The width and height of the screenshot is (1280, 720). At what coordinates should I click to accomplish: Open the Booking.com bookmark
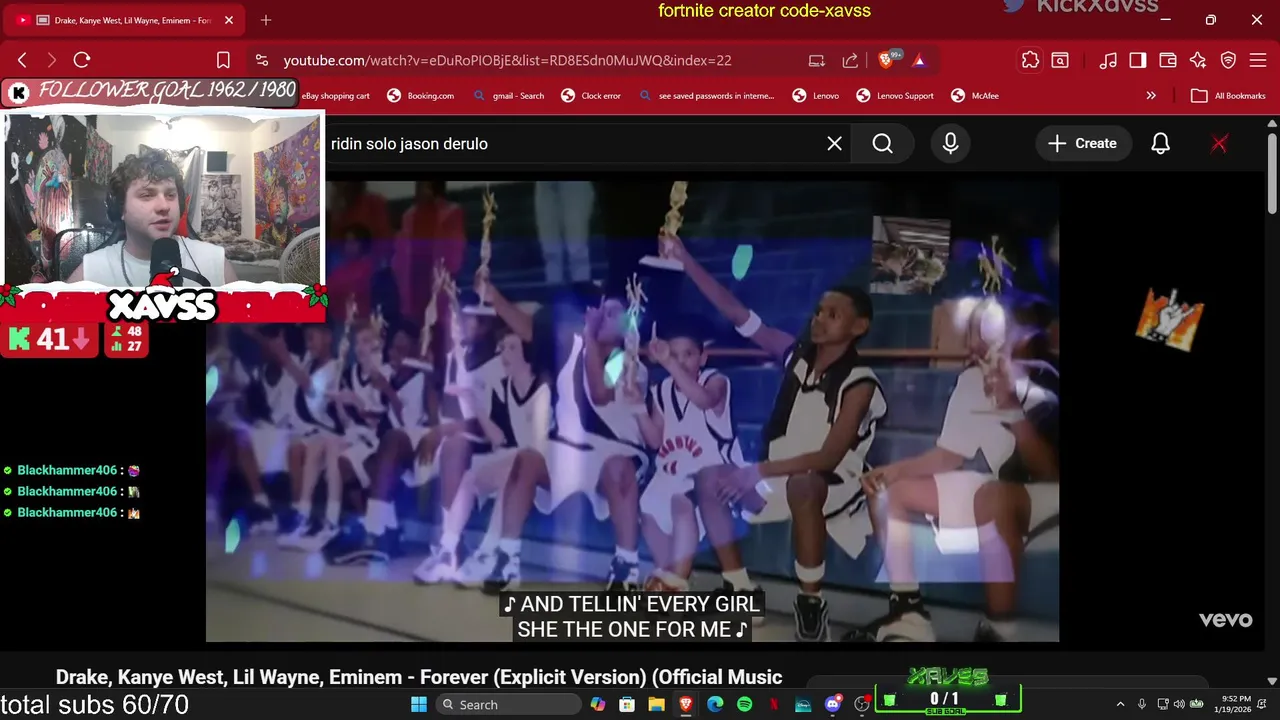(x=420, y=96)
